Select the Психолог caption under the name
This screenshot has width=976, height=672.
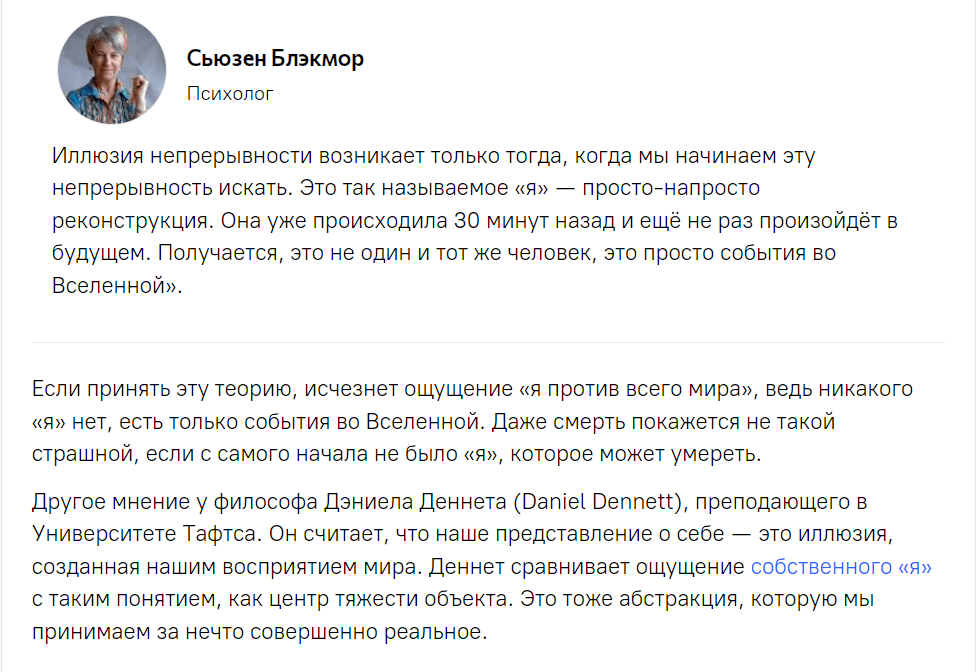(x=230, y=93)
